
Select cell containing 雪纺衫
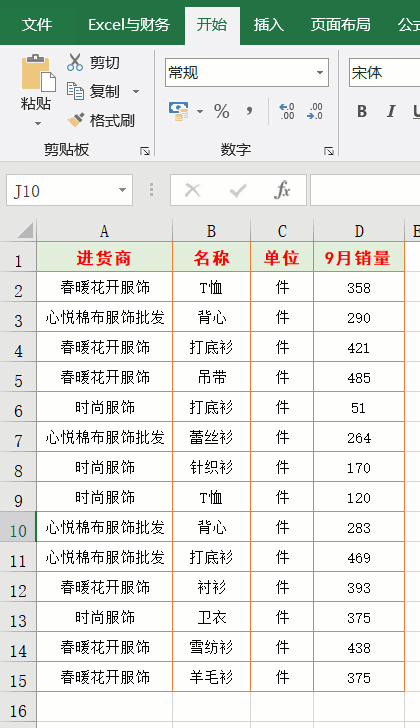pos(211,647)
